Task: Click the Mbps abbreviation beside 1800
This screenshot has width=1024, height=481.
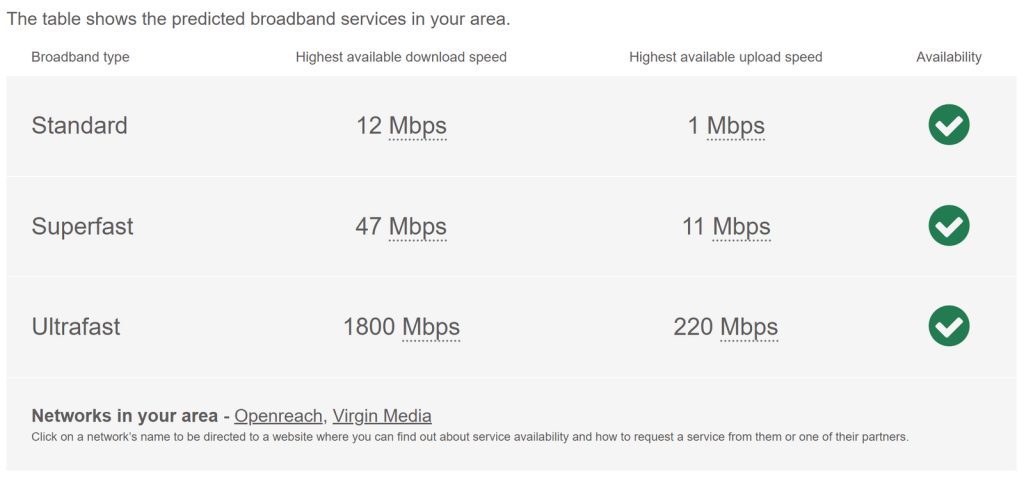Action: [431, 327]
